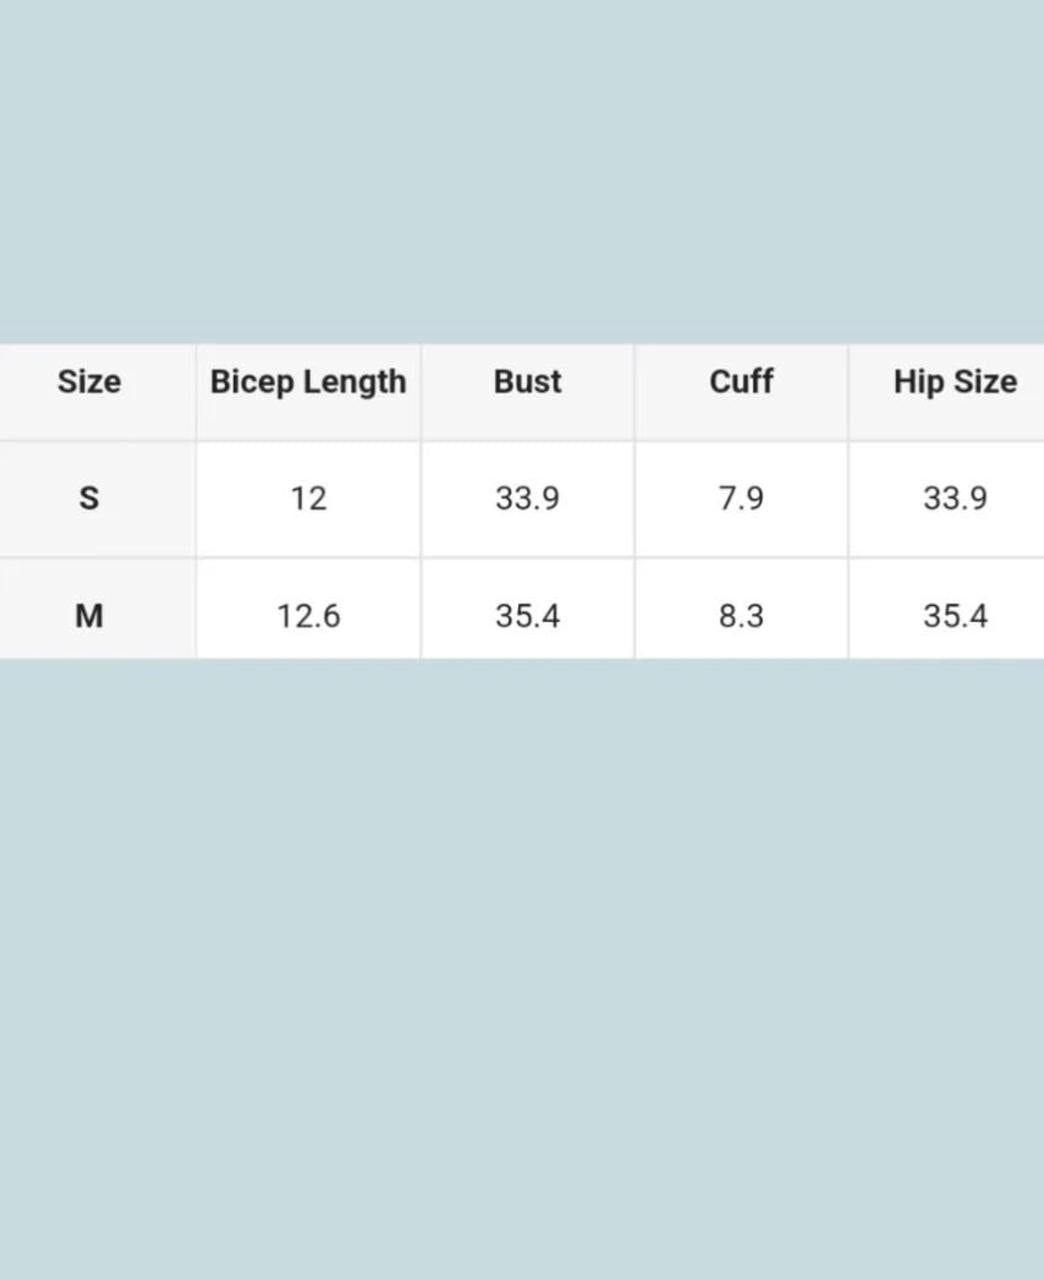Click the Bust value 33.9 for size S
Image resolution: width=1044 pixels, height=1280 pixels.
click(527, 497)
